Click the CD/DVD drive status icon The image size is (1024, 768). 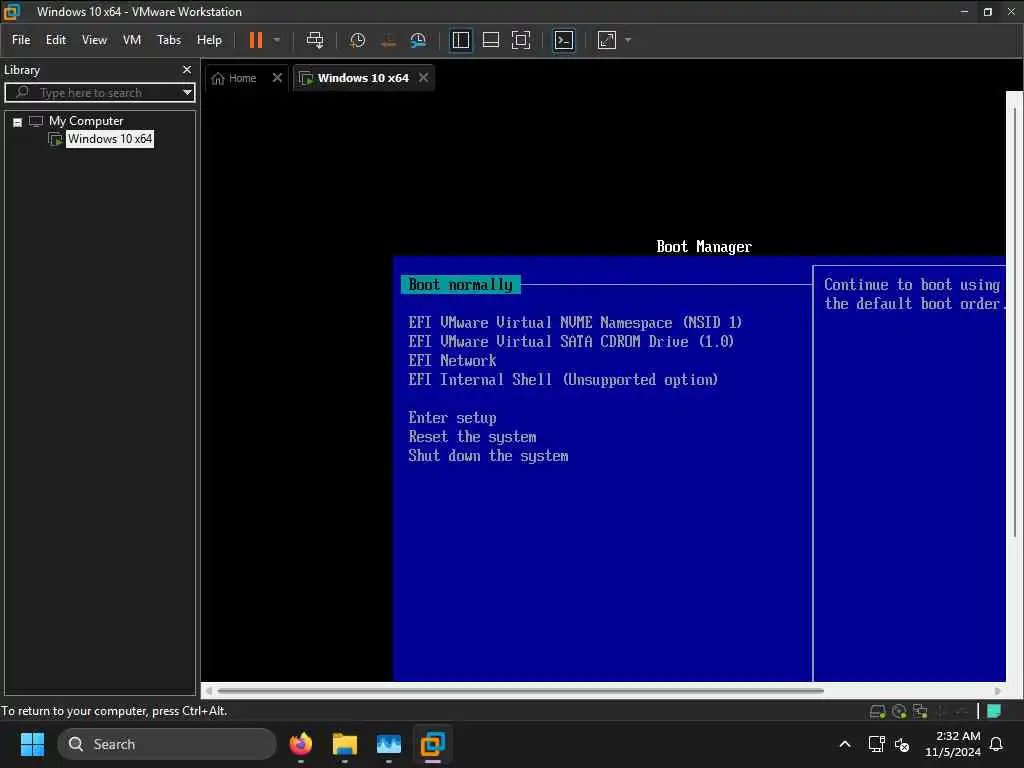coord(899,712)
